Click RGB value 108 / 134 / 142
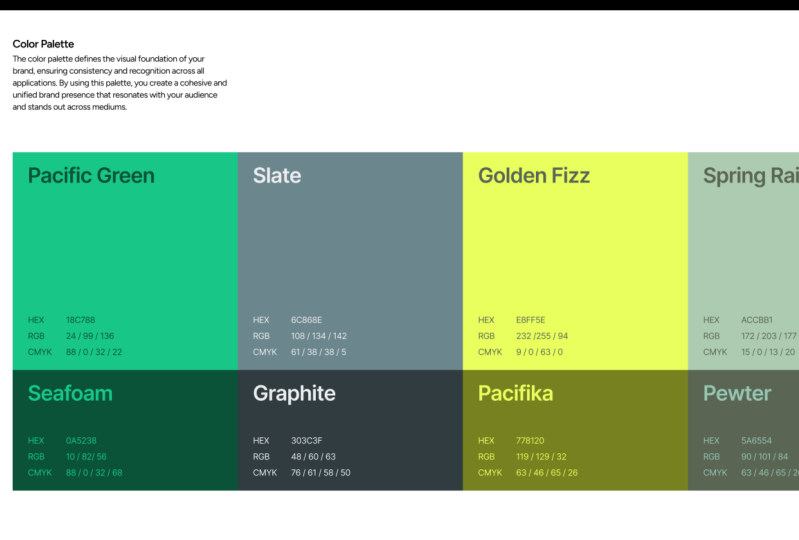The image size is (799, 540). click(x=319, y=336)
